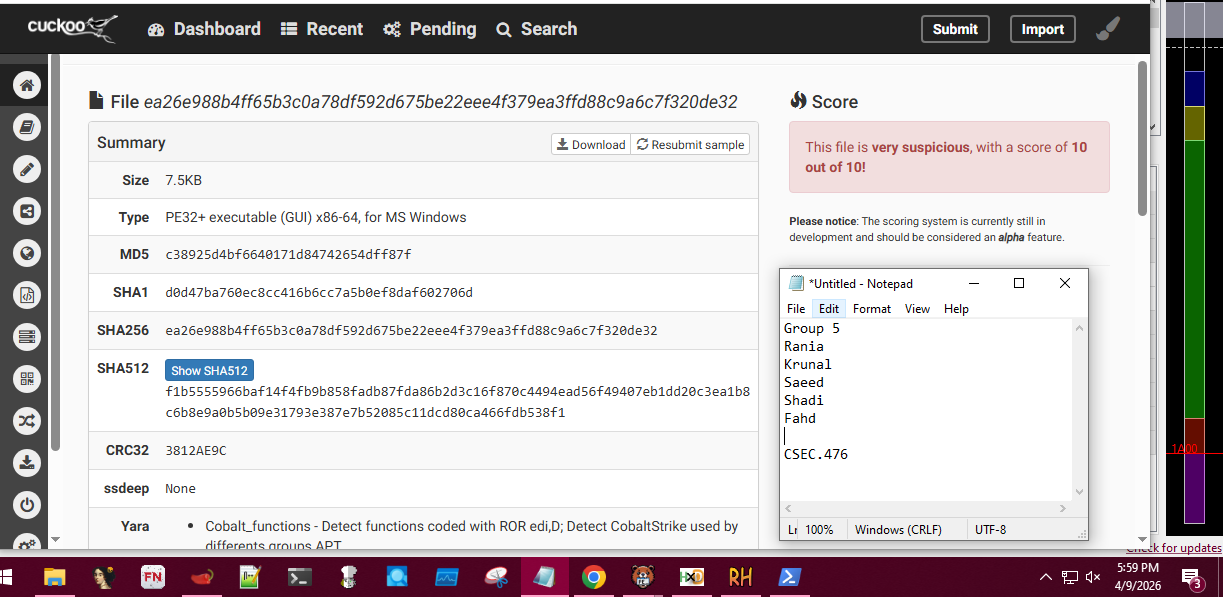This screenshot has width=1223, height=597.
Task: Open the QR grid icon in Cuckoo sidebar
Action: point(27,379)
